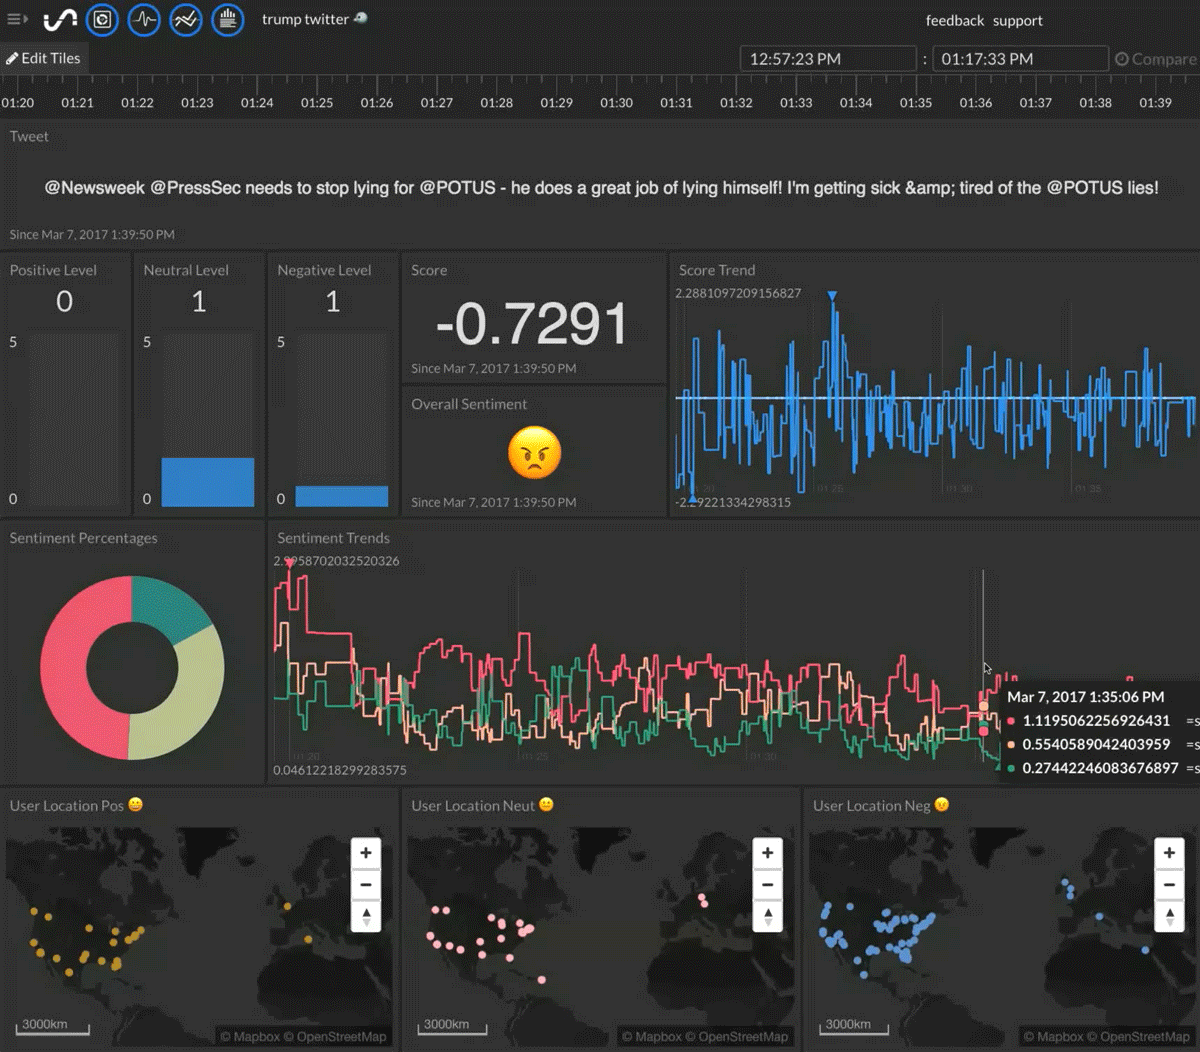Click happy emoji next to User Location Pos

pyautogui.click(x=136, y=804)
